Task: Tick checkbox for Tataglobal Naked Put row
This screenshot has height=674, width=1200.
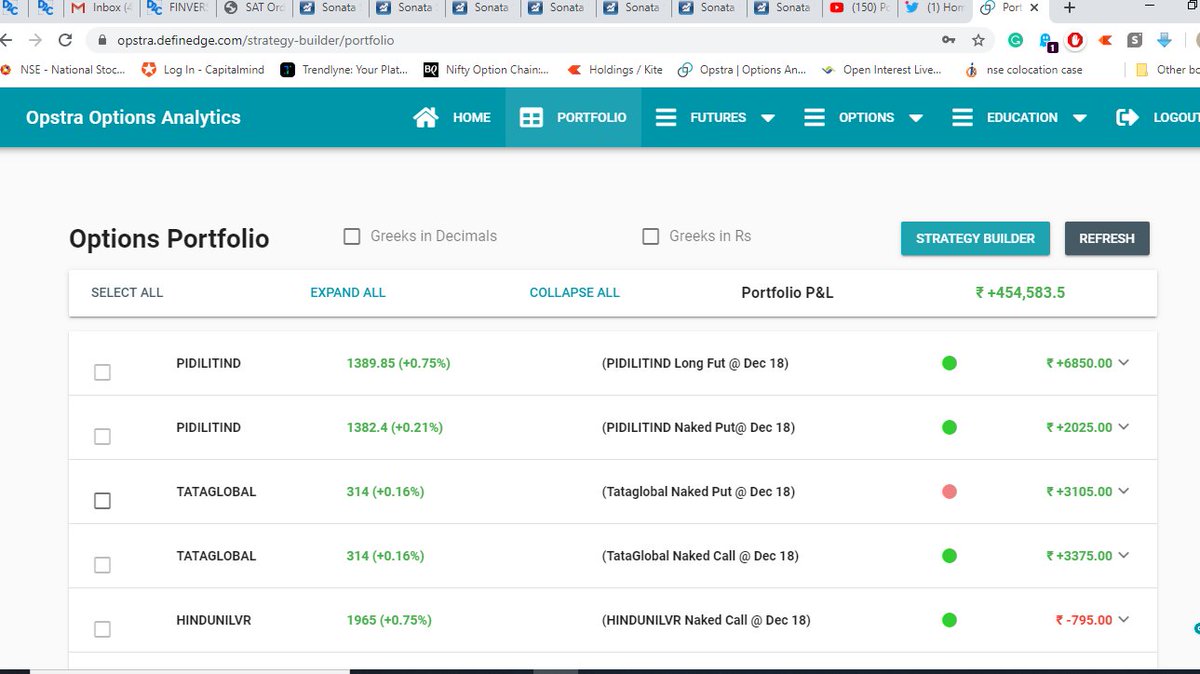Action: (102, 500)
